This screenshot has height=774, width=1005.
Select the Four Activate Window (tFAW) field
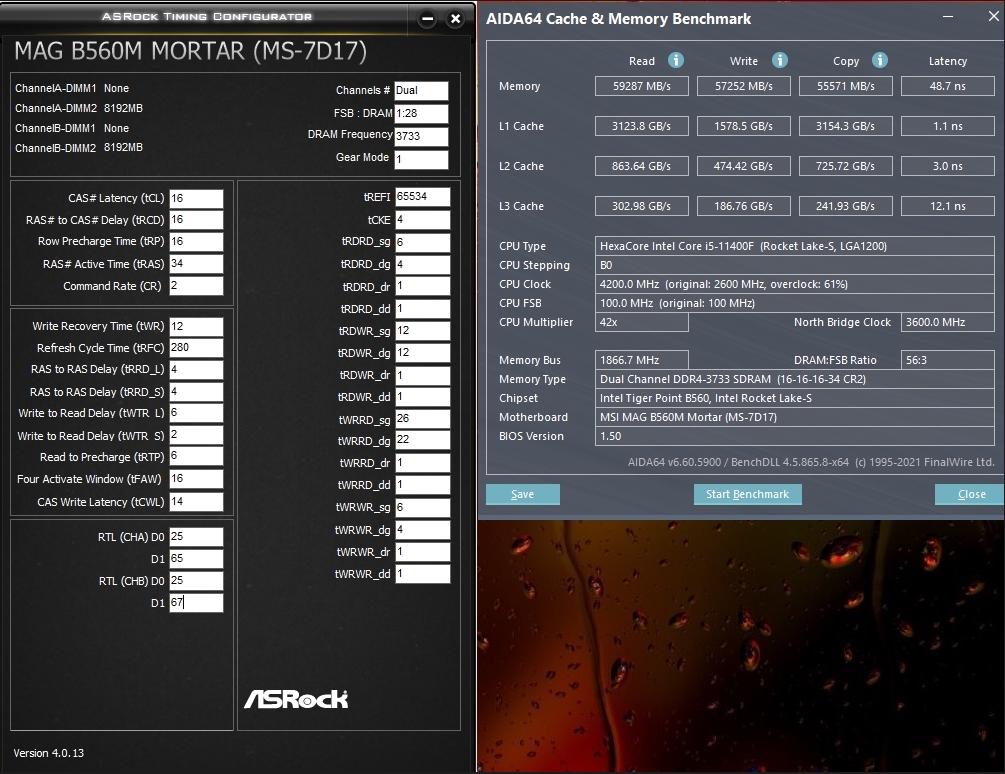196,479
